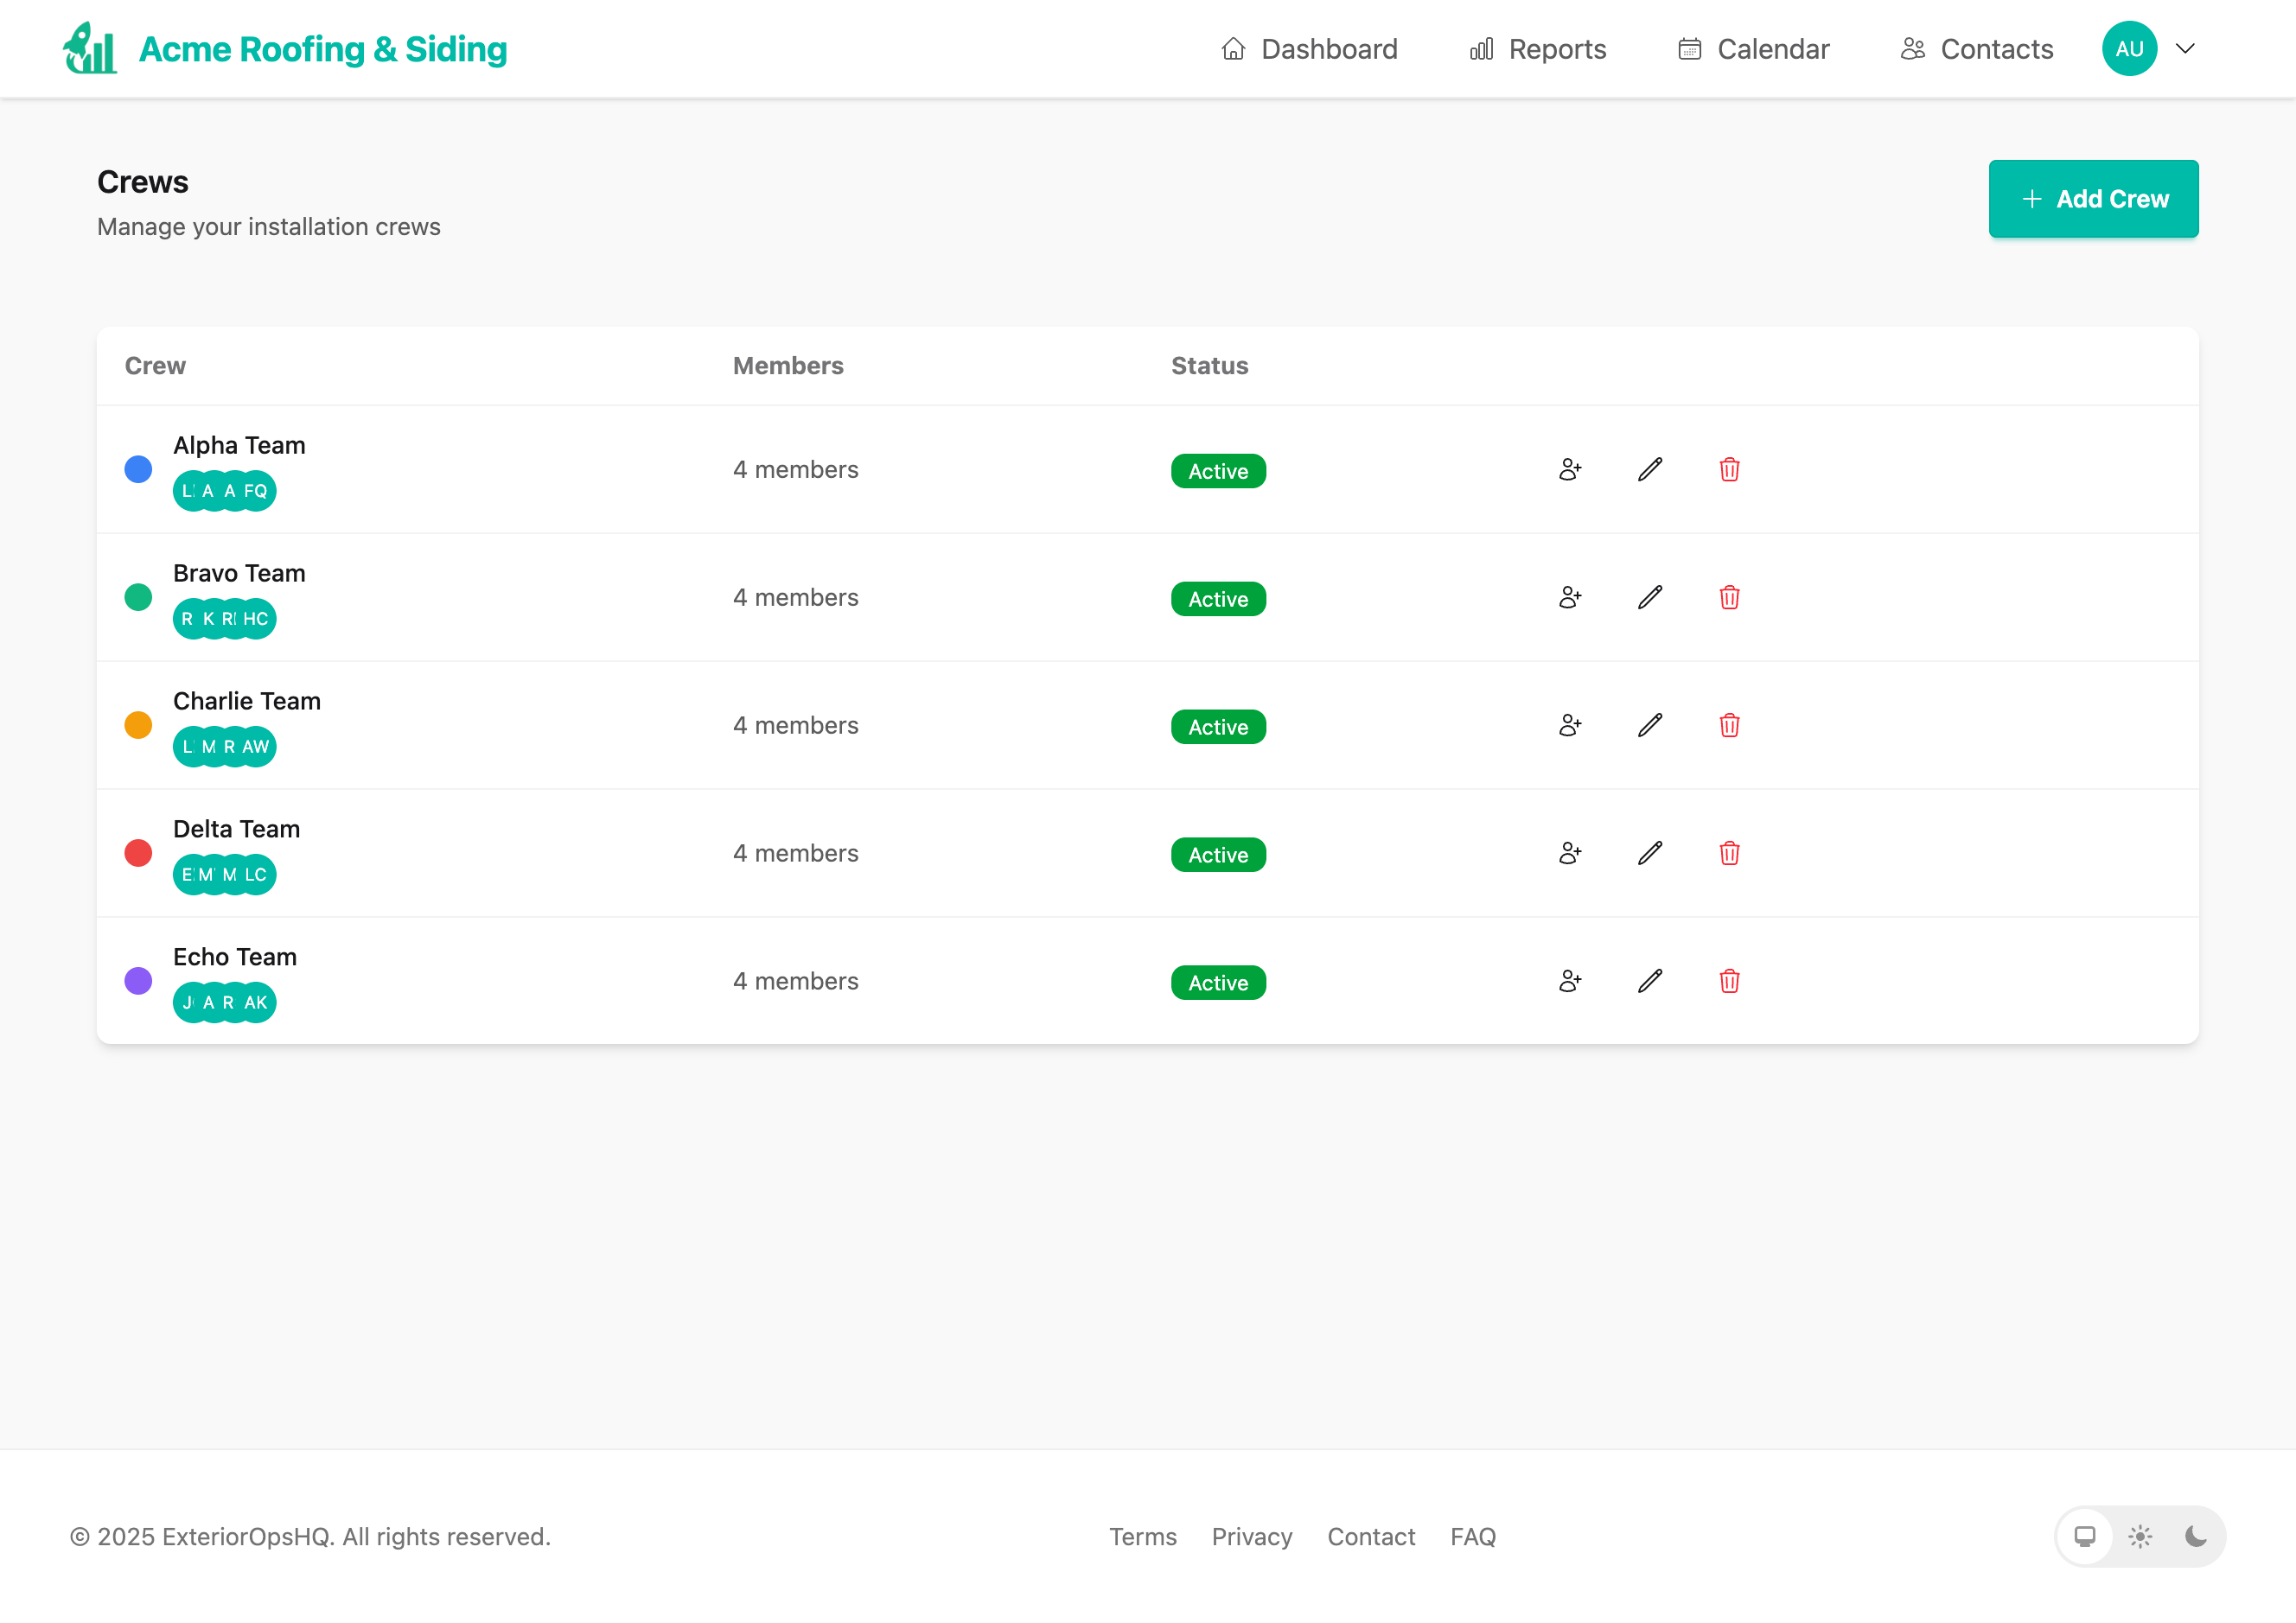
Task: Click the Acme Roofing rocket logo
Action: pos(90,48)
